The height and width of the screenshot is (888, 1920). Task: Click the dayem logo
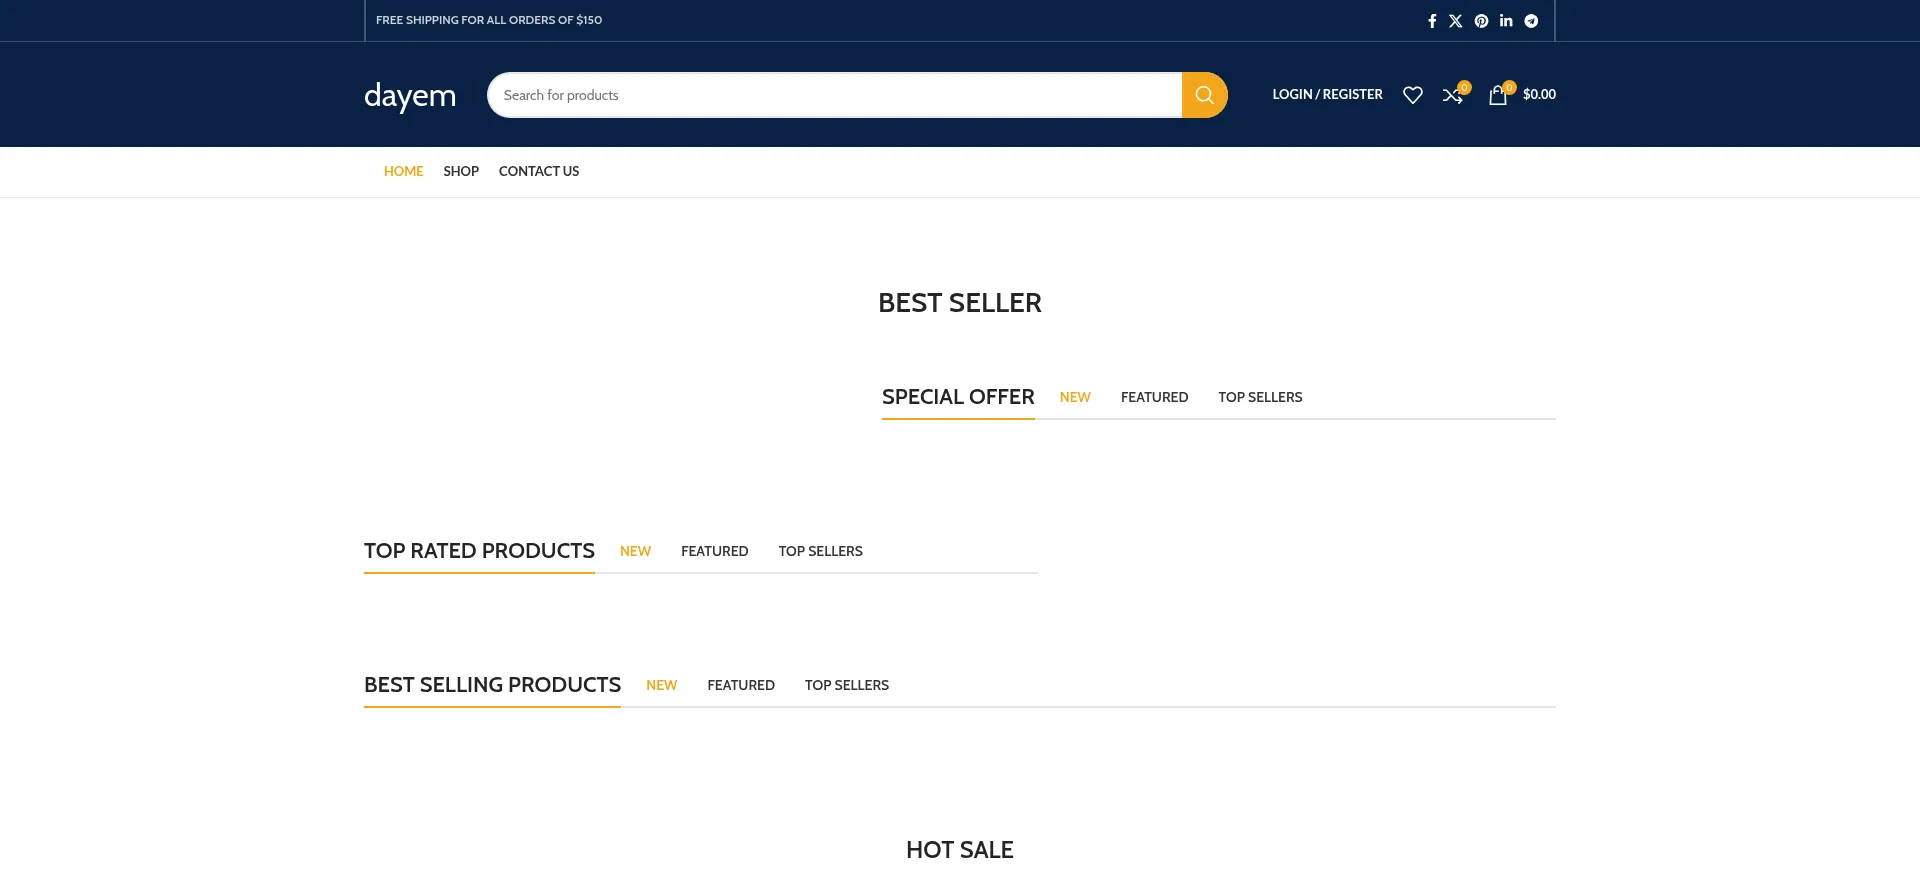(x=410, y=96)
